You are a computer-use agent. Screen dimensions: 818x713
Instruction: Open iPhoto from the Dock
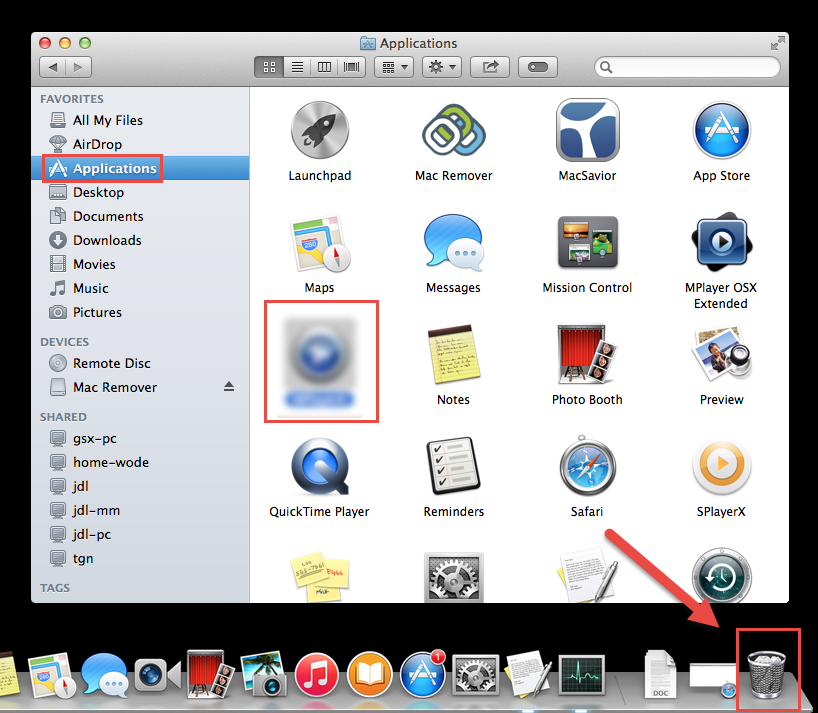click(x=263, y=674)
